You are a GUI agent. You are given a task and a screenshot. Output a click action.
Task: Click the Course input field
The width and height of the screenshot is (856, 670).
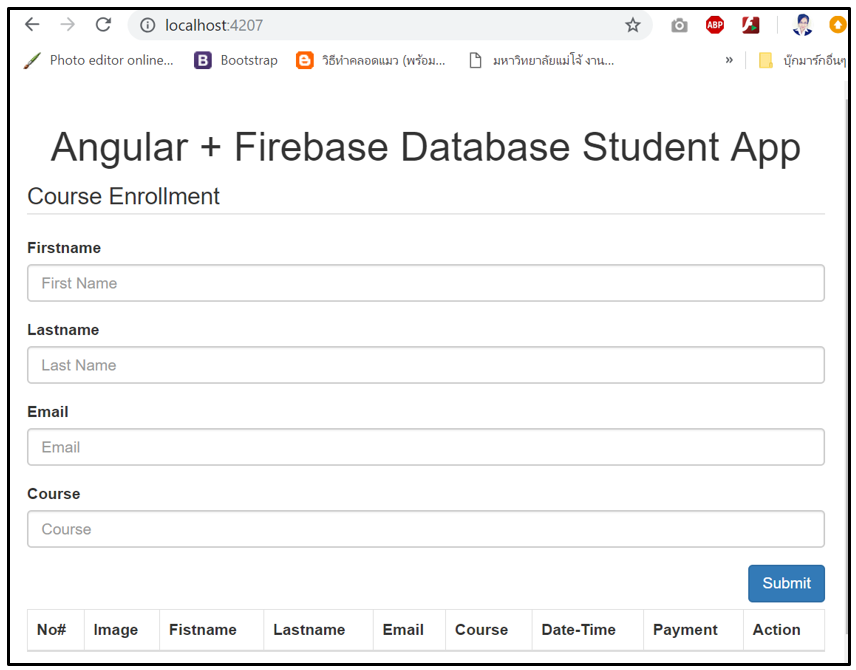click(x=425, y=529)
